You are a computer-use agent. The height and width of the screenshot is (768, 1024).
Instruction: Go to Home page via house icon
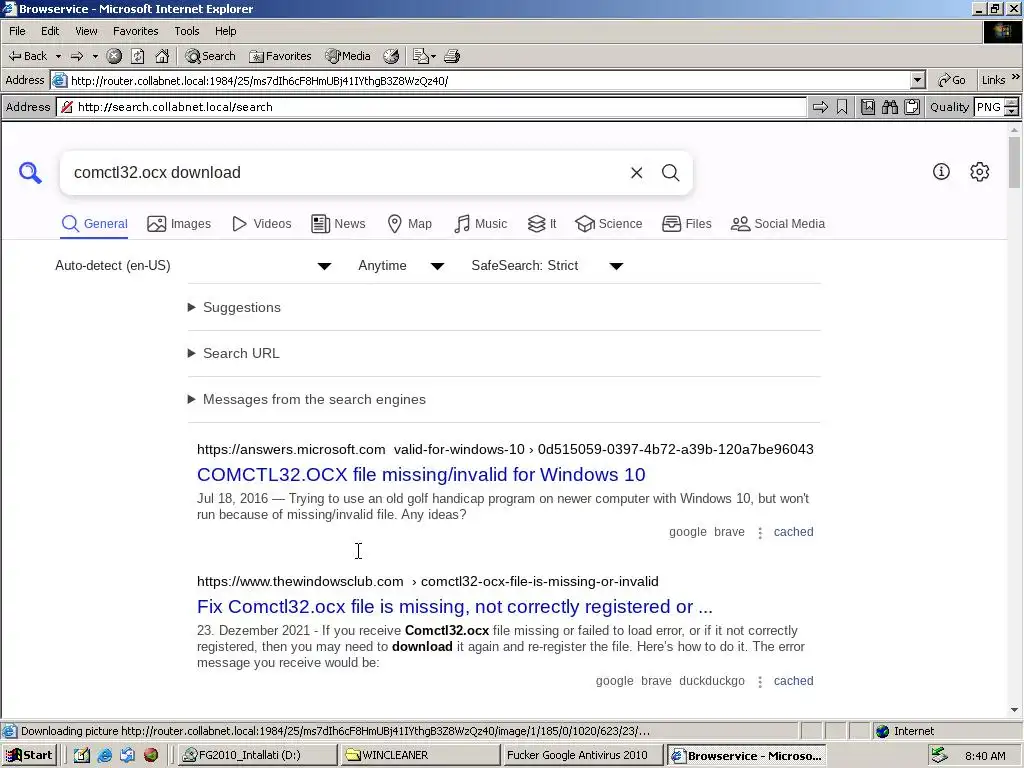[x=162, y=56]
